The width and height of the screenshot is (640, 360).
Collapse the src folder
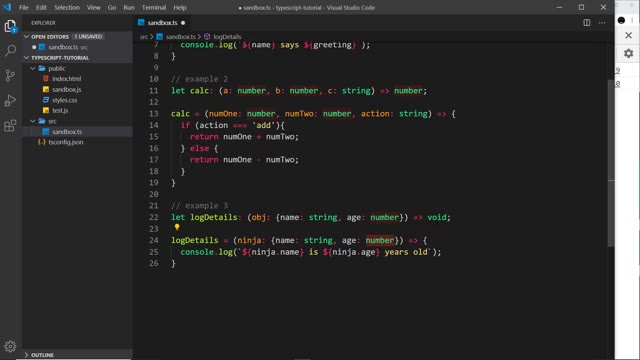33,121
